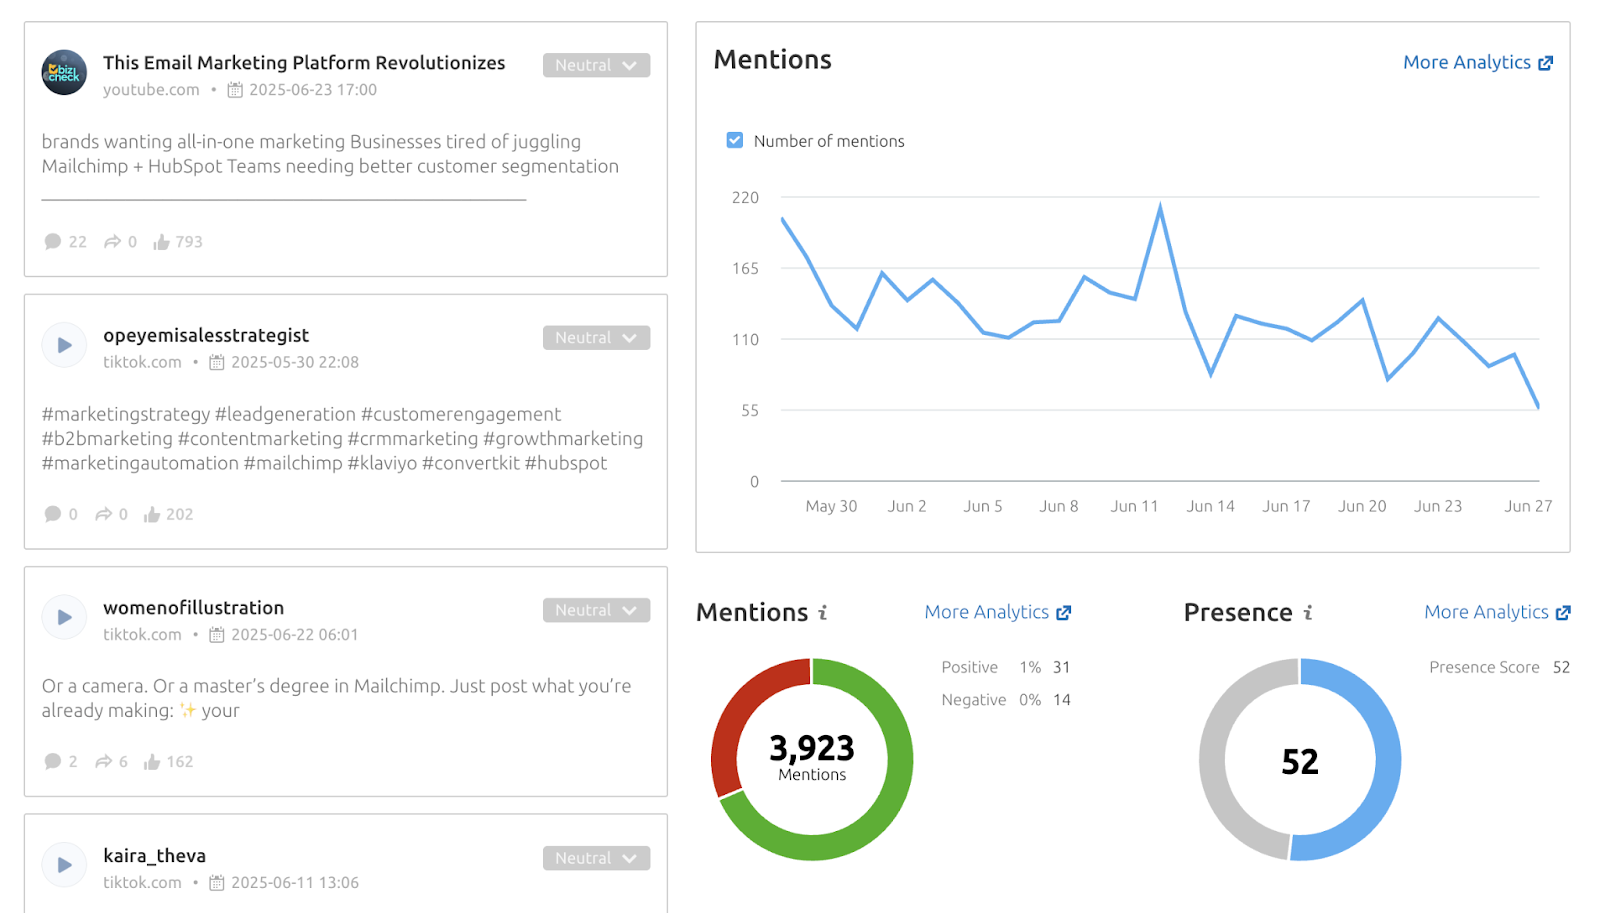This screenshot has width=1600, height=913.
Task: Click the external-link icon next to top More Analytics
Action: point(1548,61)
